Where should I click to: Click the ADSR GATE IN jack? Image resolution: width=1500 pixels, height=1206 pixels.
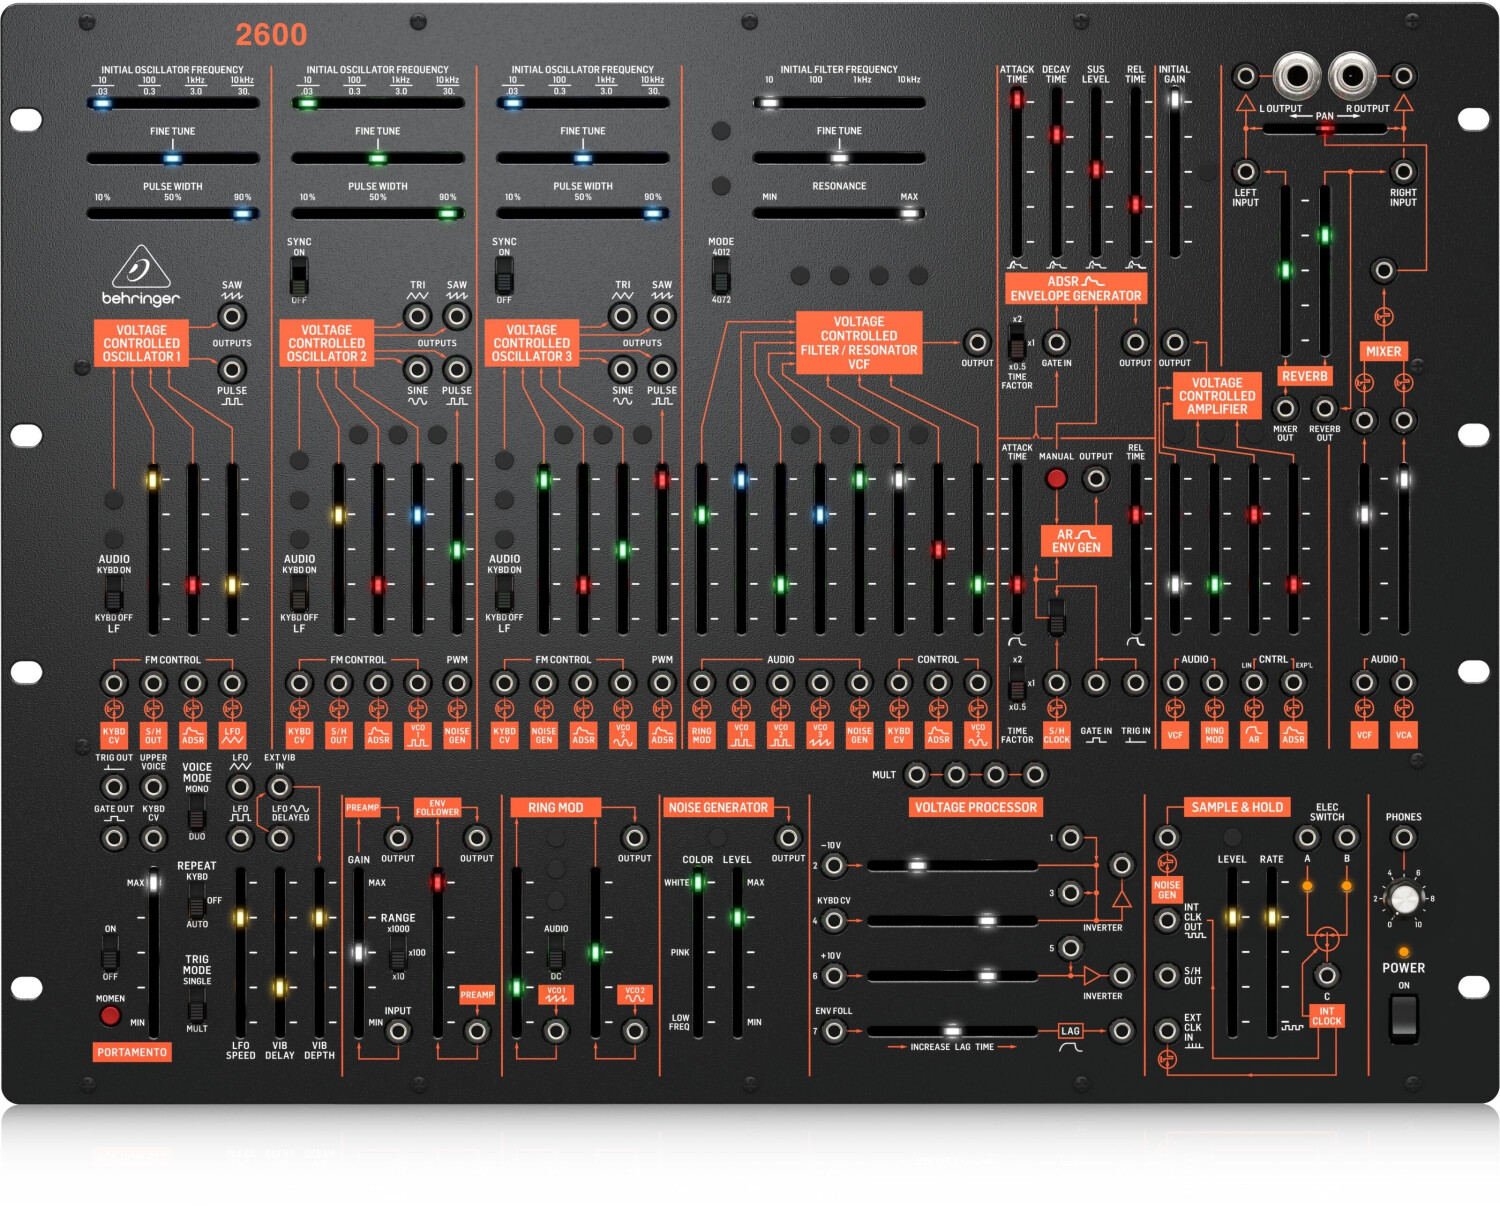tap(1056, 342)
